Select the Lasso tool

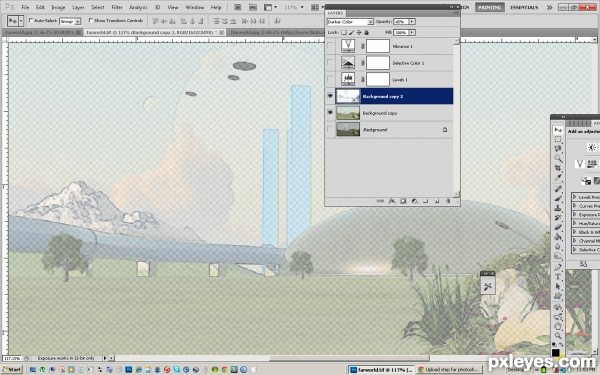pos(558,148)
